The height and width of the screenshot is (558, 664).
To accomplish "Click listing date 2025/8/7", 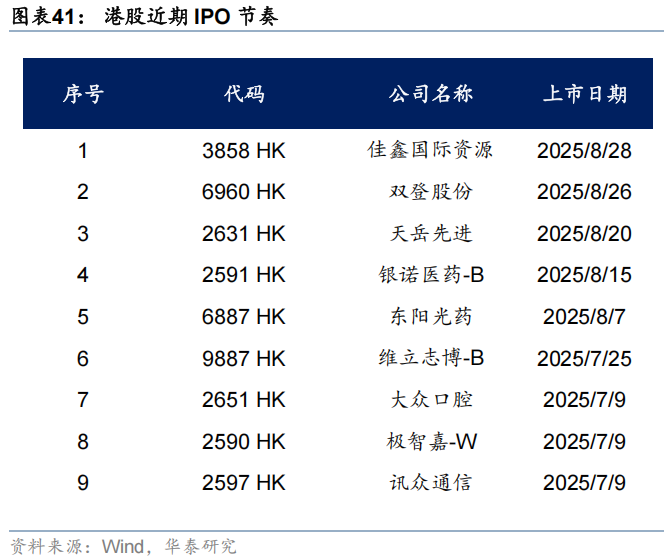I will pyautogui.click(x=584, y=317).
